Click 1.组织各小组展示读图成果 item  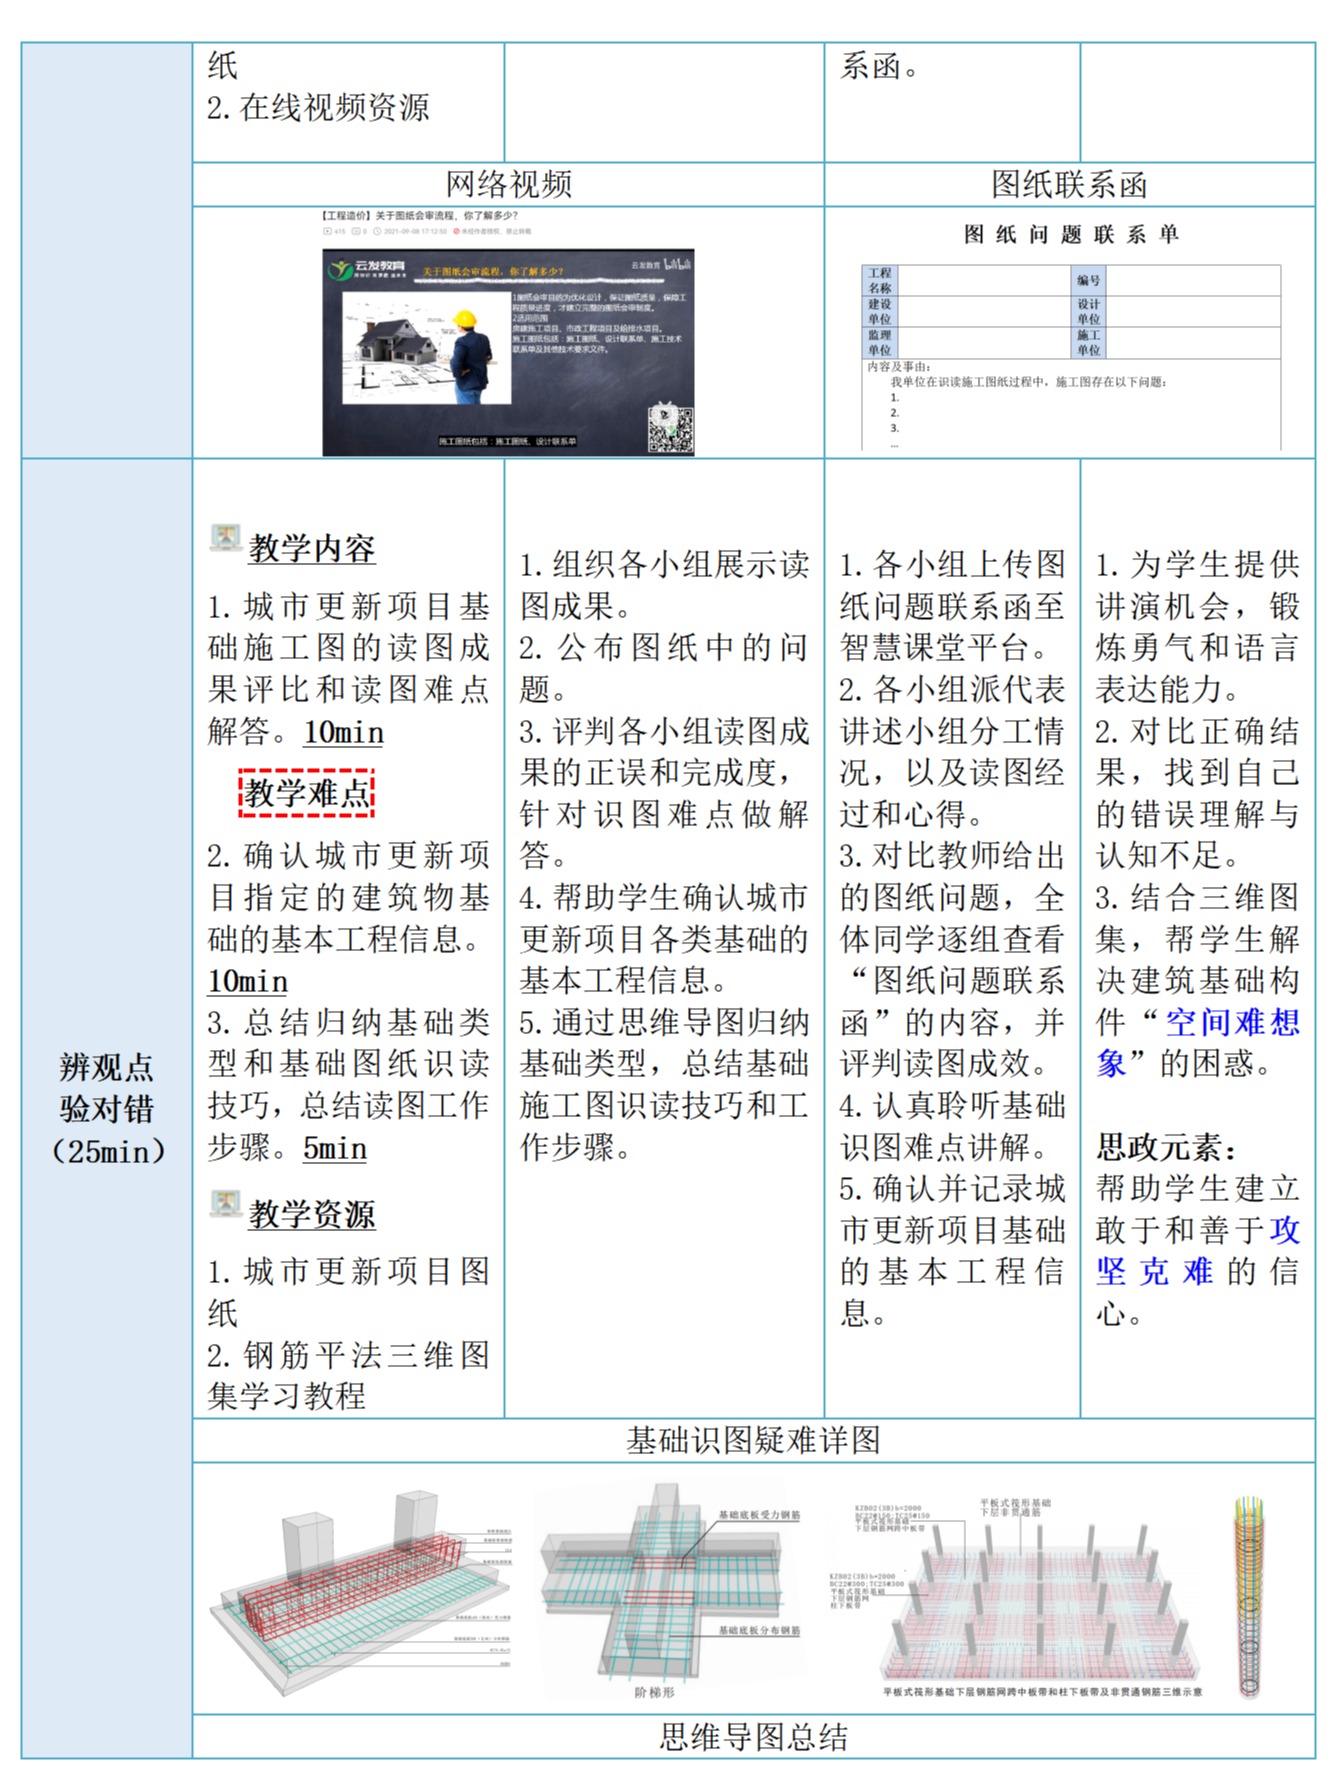tap(664, 585)
